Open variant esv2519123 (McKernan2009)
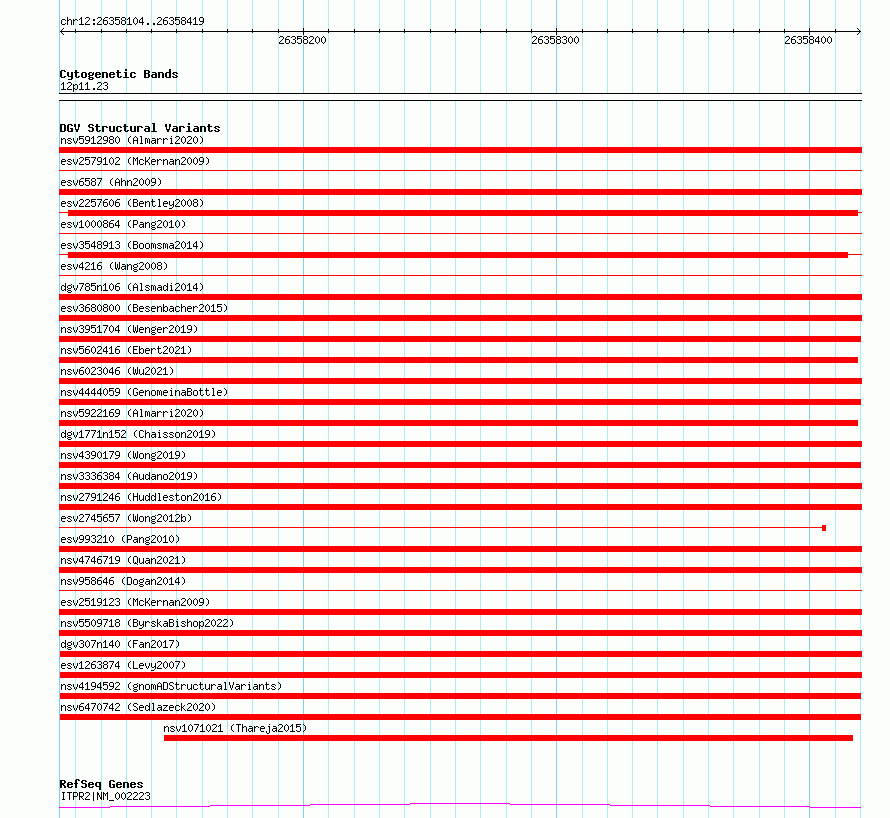Viewport: 890px width, 818px height. [135, 602]
